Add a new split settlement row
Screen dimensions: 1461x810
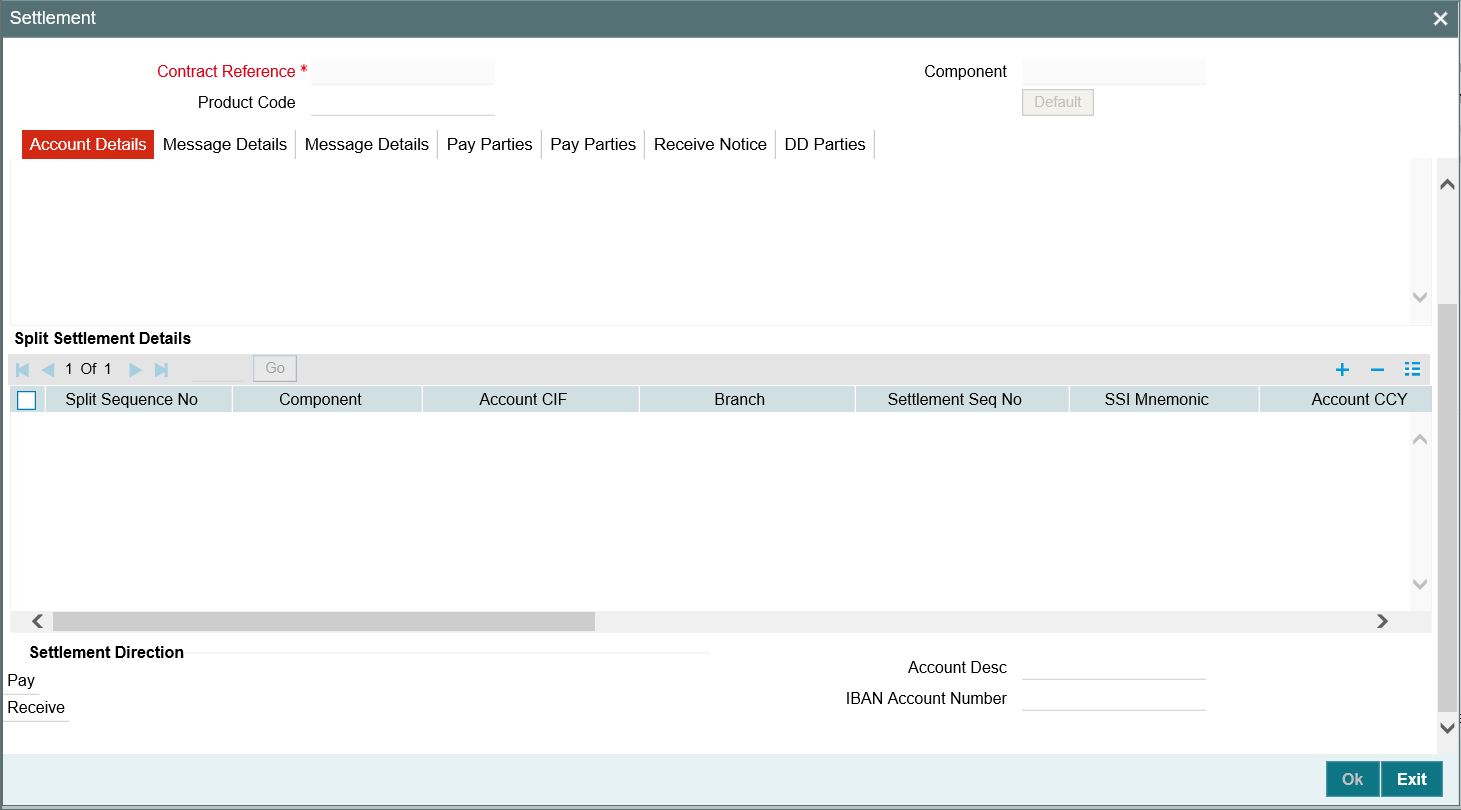[1342, 369]
